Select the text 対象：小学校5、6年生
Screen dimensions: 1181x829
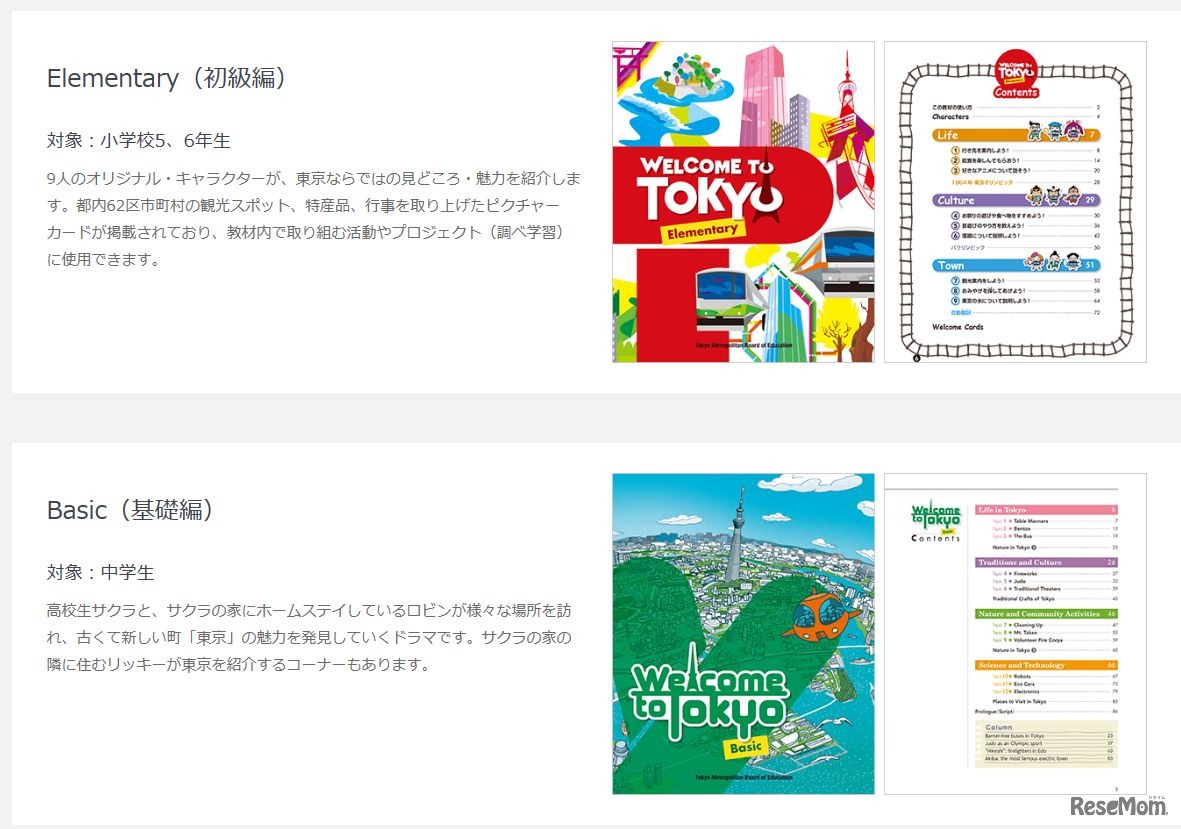pyautogui.click(x=139, y=140)
